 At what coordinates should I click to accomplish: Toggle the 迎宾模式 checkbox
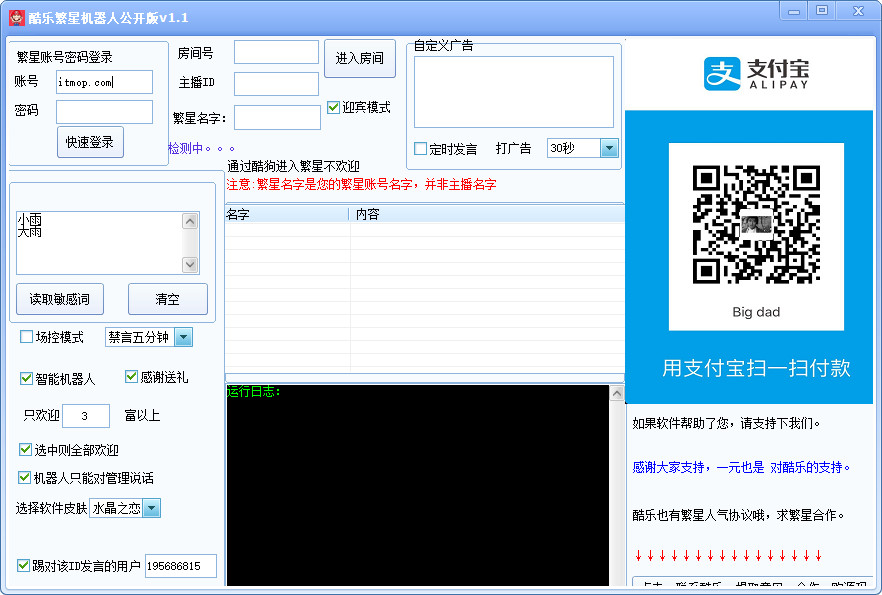333,107
